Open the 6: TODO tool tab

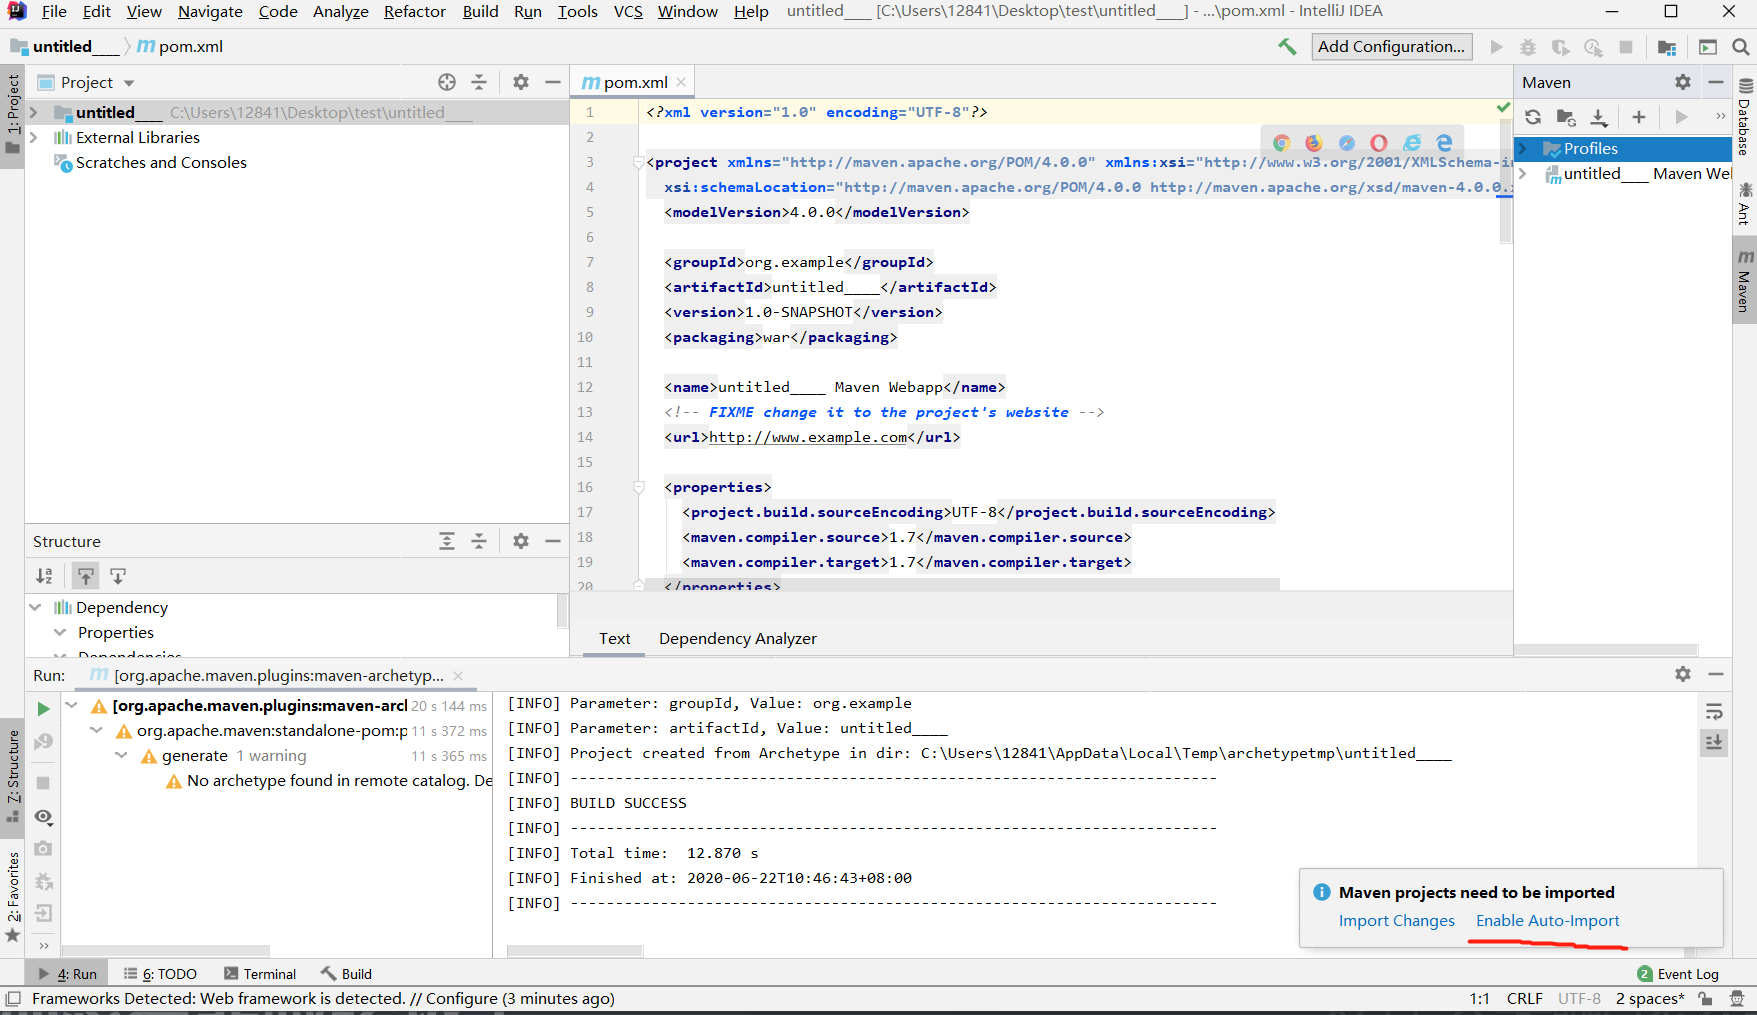160,974
